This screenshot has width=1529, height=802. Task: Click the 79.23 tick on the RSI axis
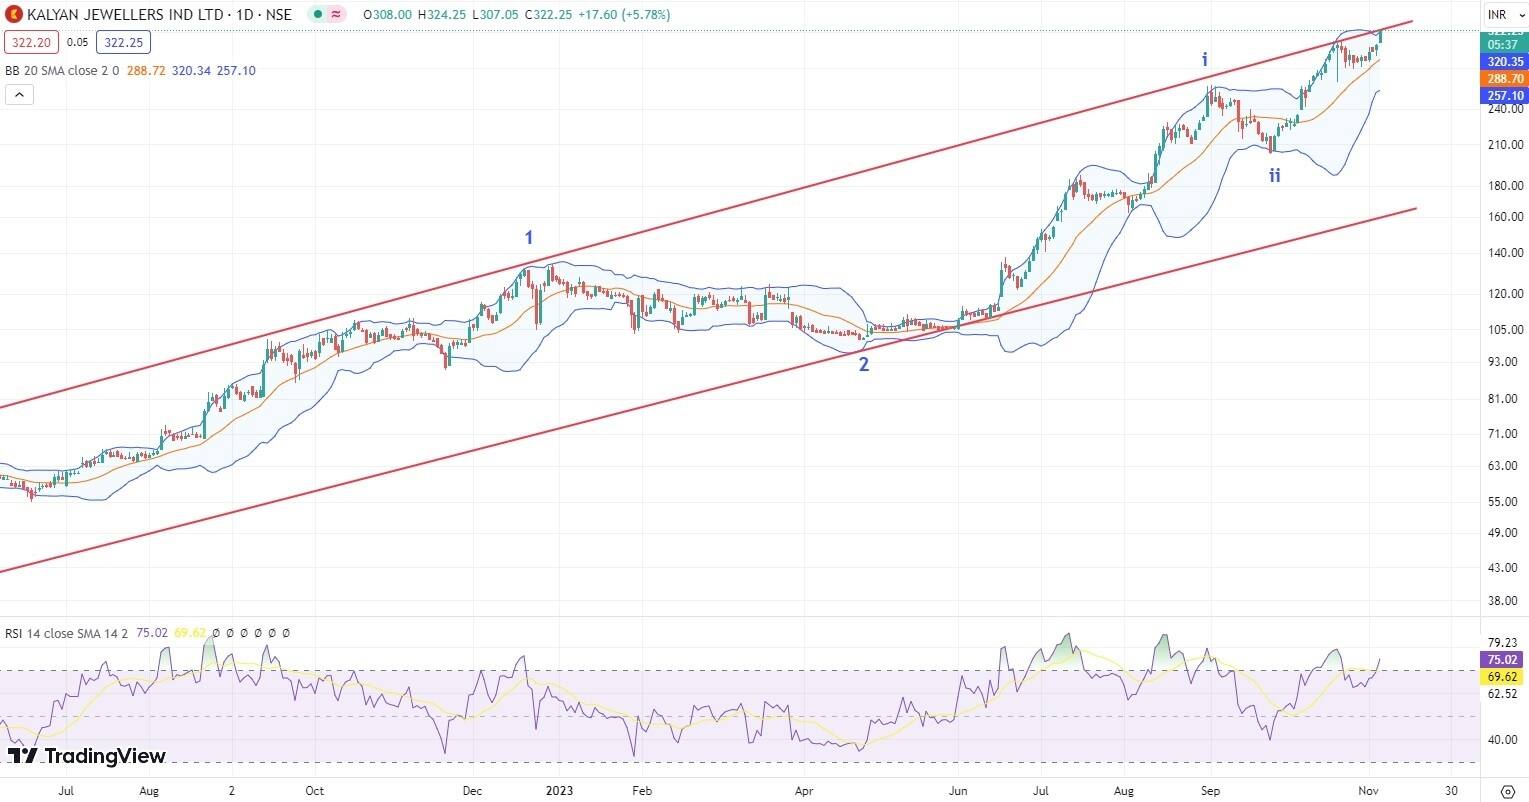pyautogui.click(x=1504, y=643)
